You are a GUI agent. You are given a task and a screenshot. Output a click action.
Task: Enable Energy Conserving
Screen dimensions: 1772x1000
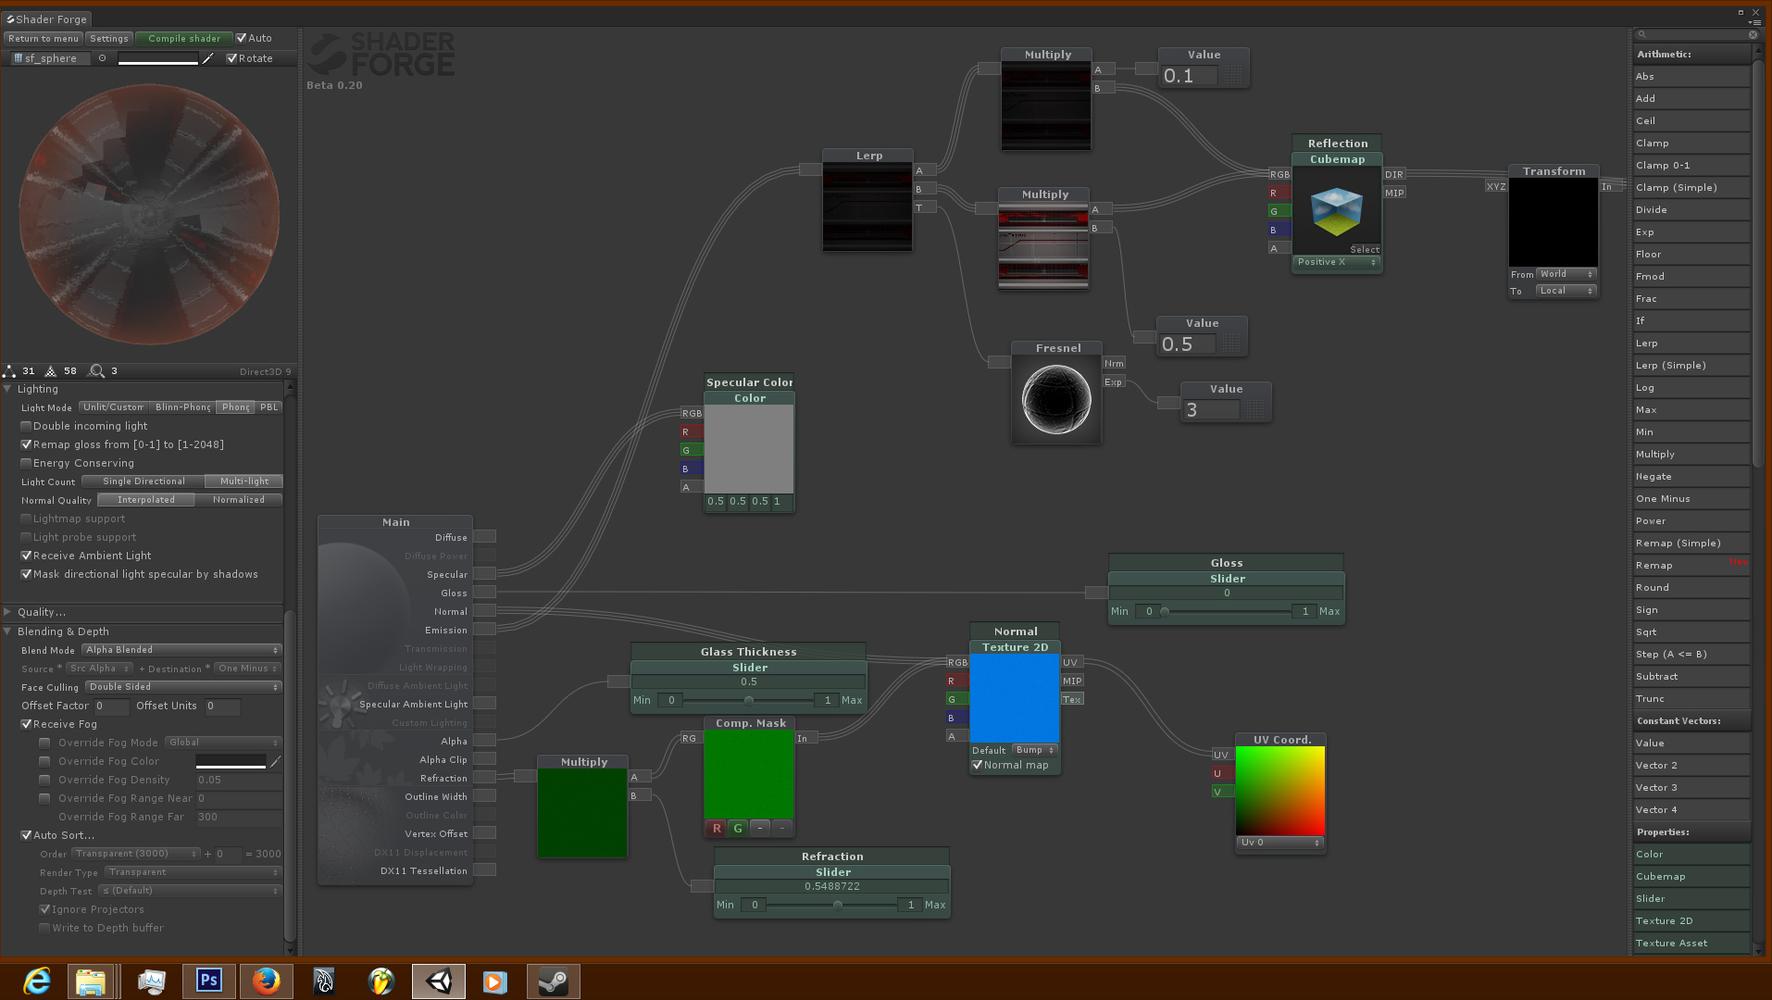[x=26, y=463]
